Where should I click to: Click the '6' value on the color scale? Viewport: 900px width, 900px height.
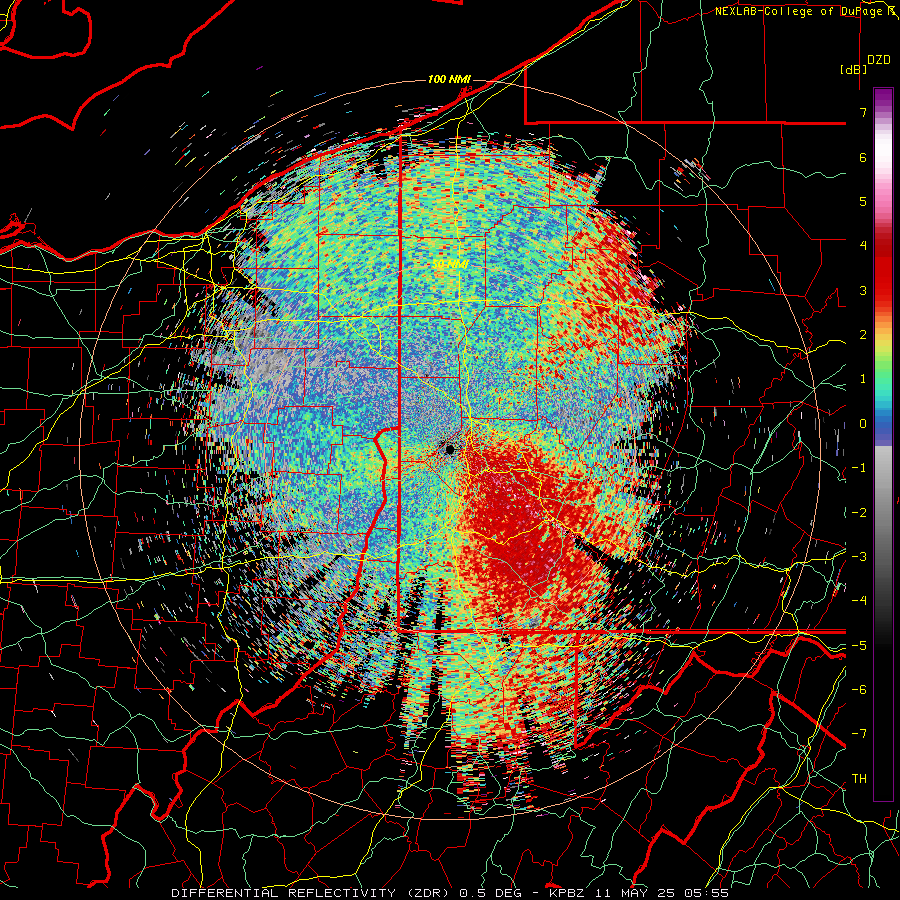863,157
